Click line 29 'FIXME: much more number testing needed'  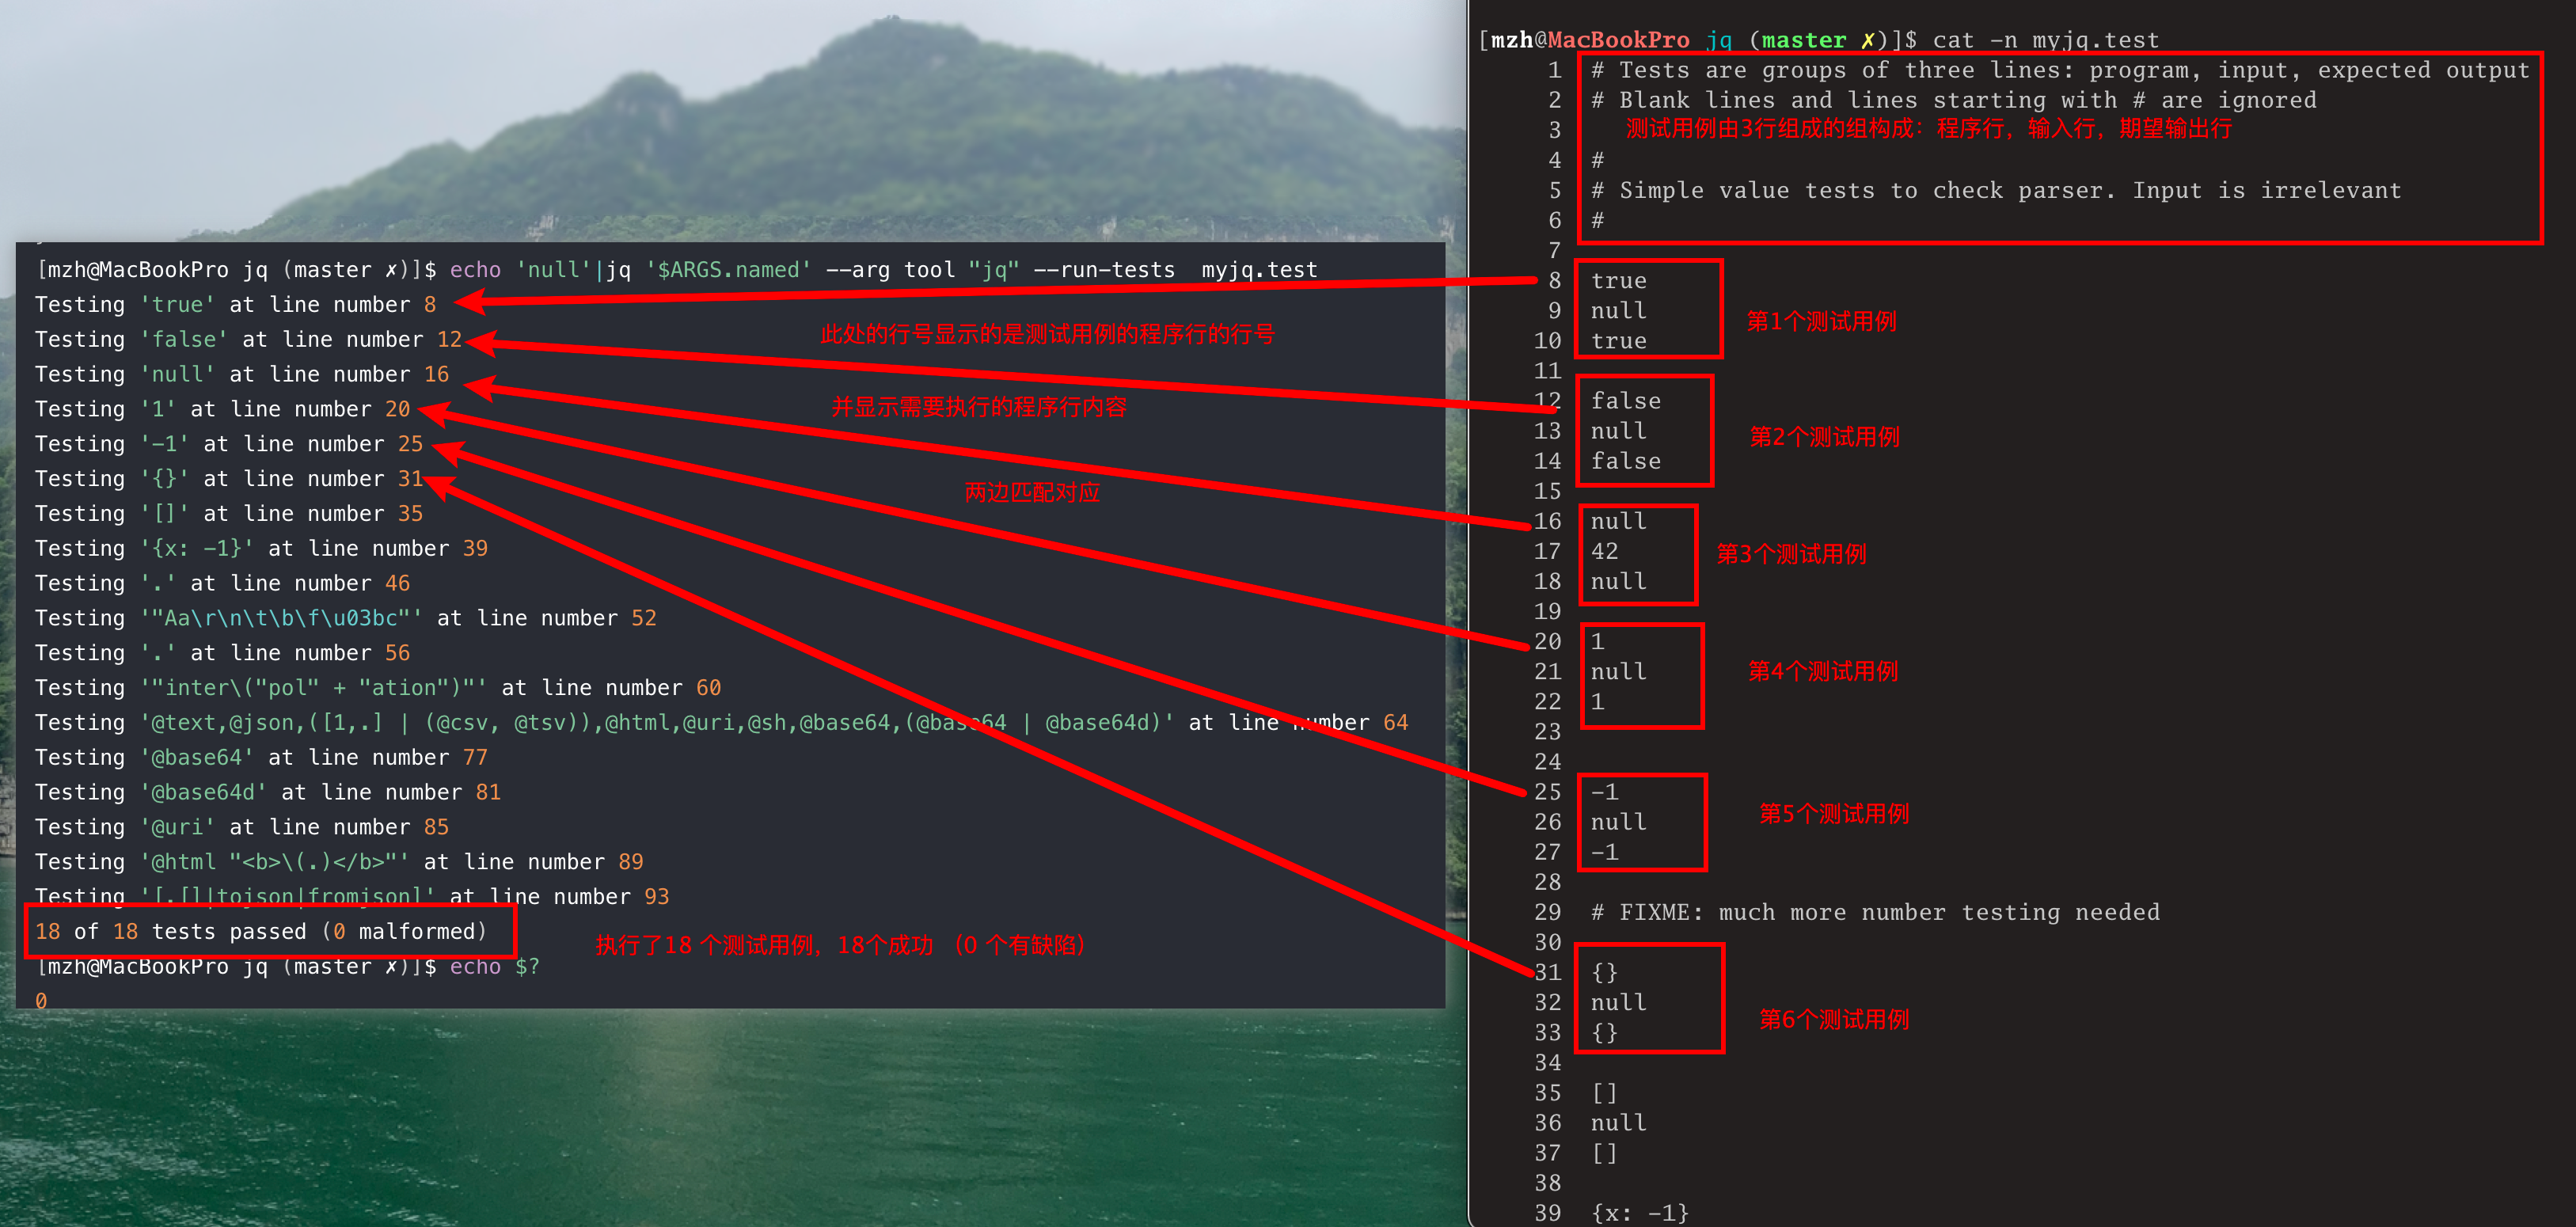tap(1875, 912)
